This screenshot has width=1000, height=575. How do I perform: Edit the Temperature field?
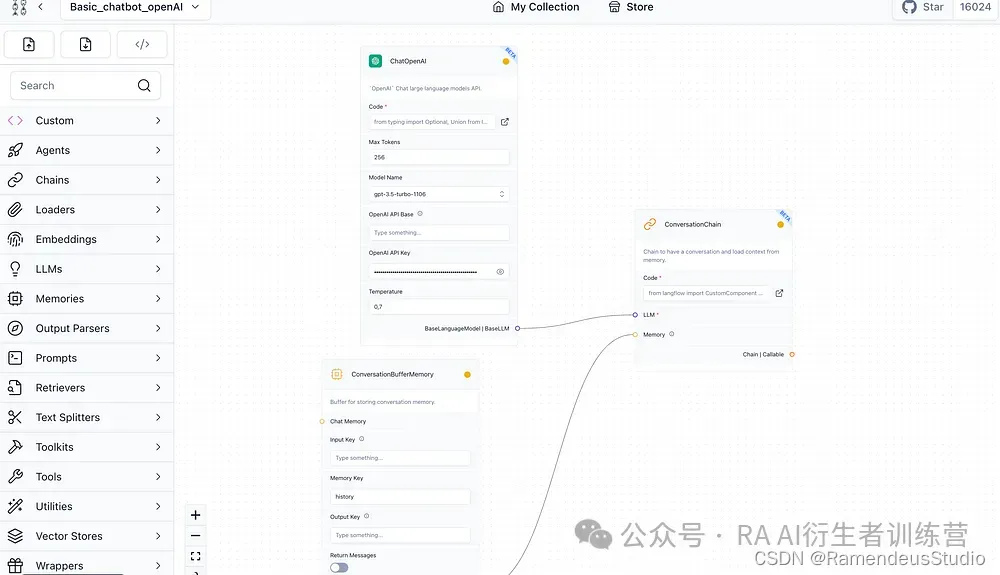(439, 307)
